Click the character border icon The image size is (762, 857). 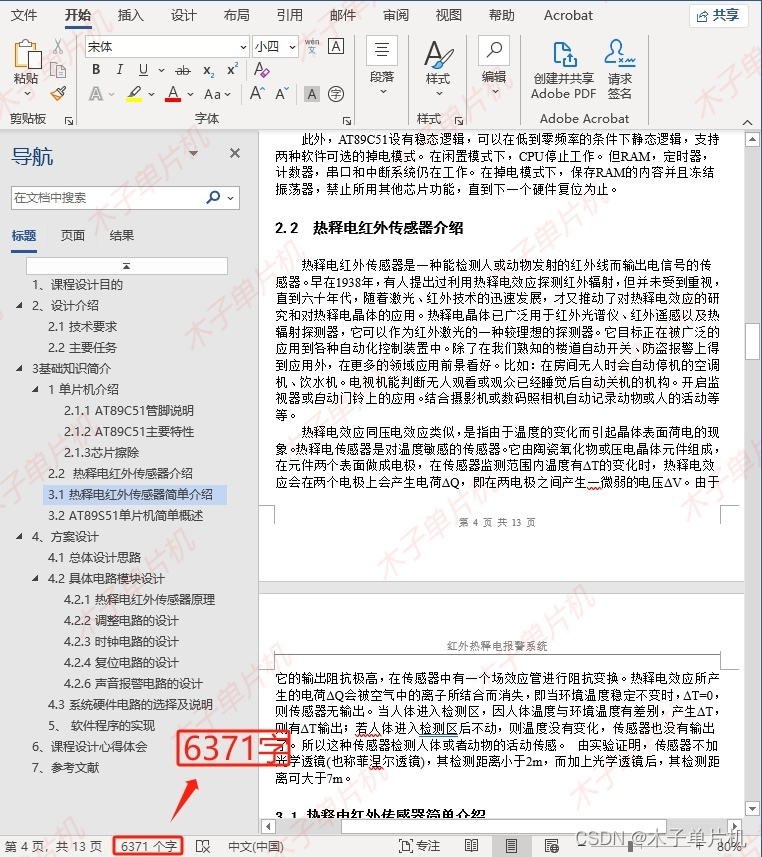pyautogui.click(x=336, y=46)
